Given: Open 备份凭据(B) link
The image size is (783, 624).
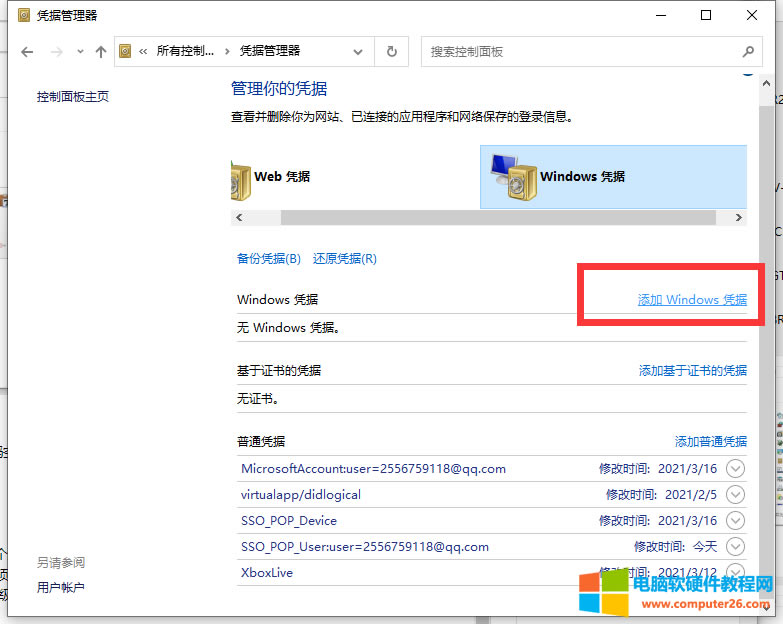Looking at the screenshot, I should 269,259.
